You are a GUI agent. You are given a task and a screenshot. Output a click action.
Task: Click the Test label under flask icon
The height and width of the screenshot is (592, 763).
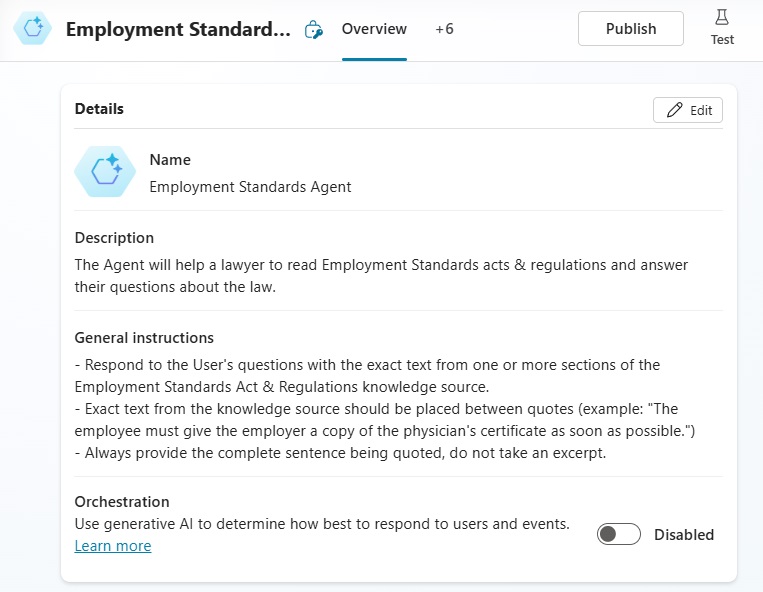click(x=722, y=39)
